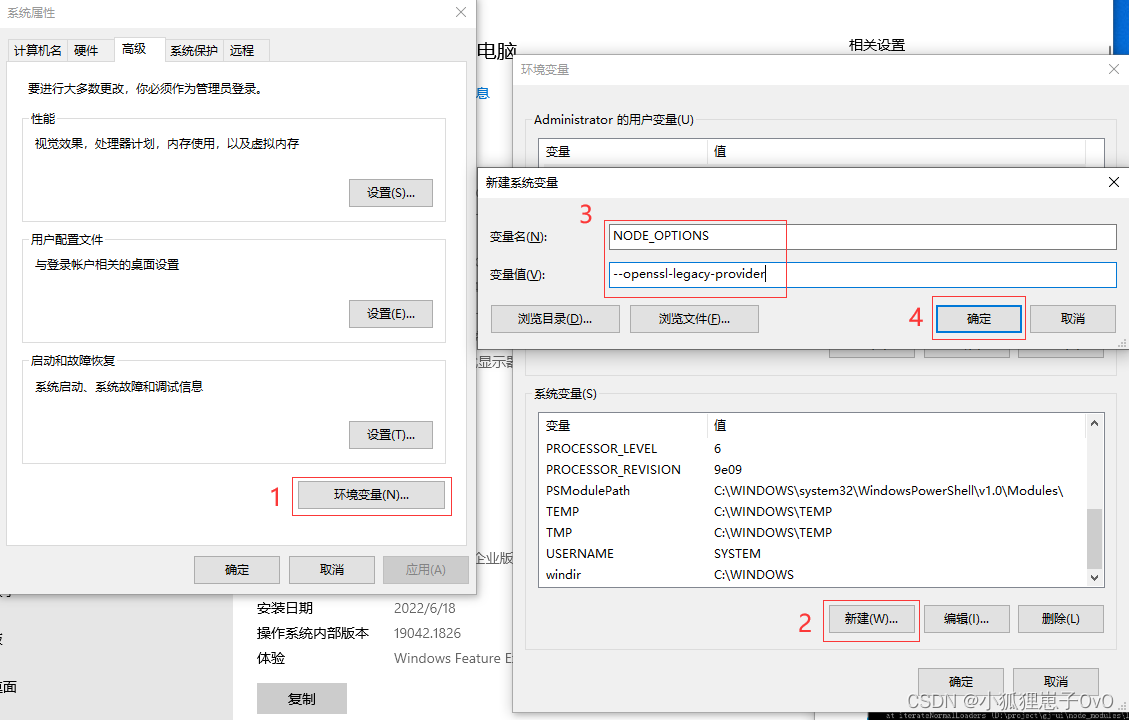Click the system variables scrollbar thumb
This screenshot has width=1129, height=720.
tap(1094, 539)
